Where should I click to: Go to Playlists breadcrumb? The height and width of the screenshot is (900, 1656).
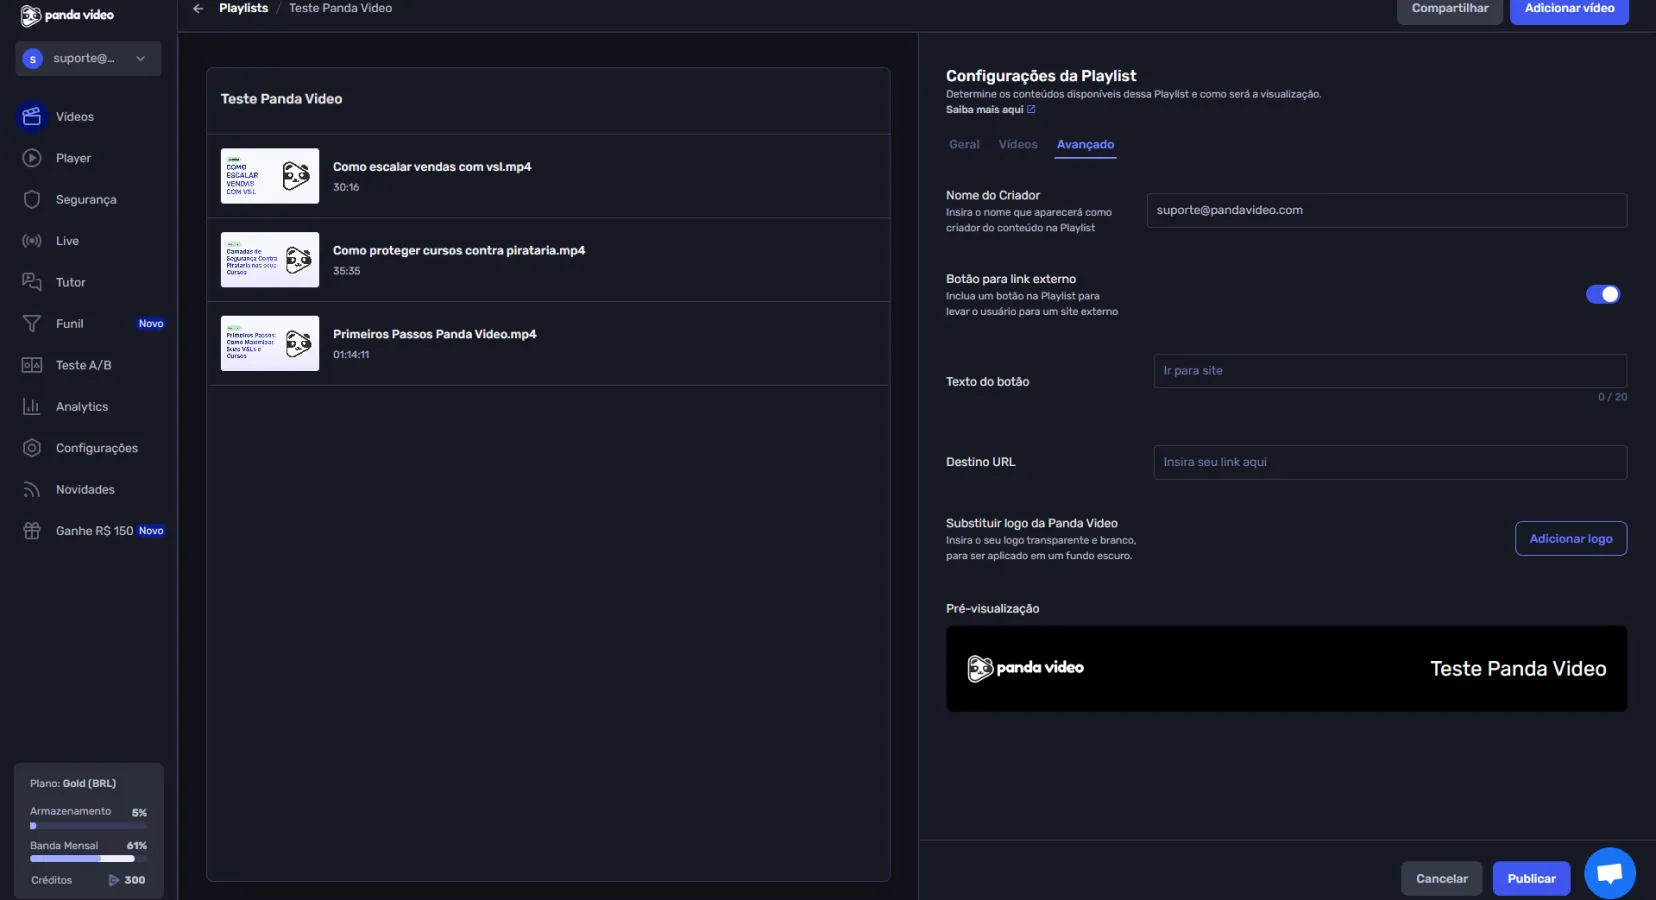tap(244, 8)
